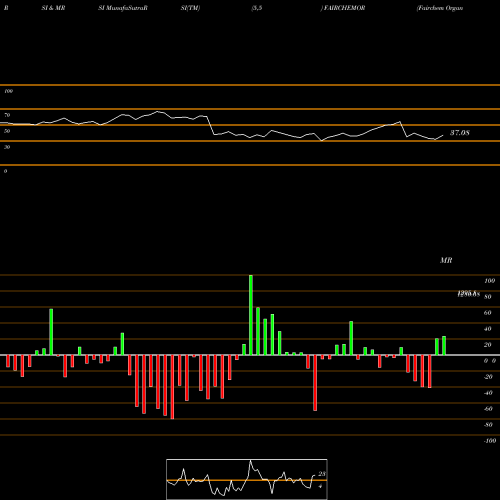The height and width of the screenshot is (500, 500).
Task: Click the longest red MR bar
Action: 172,387
